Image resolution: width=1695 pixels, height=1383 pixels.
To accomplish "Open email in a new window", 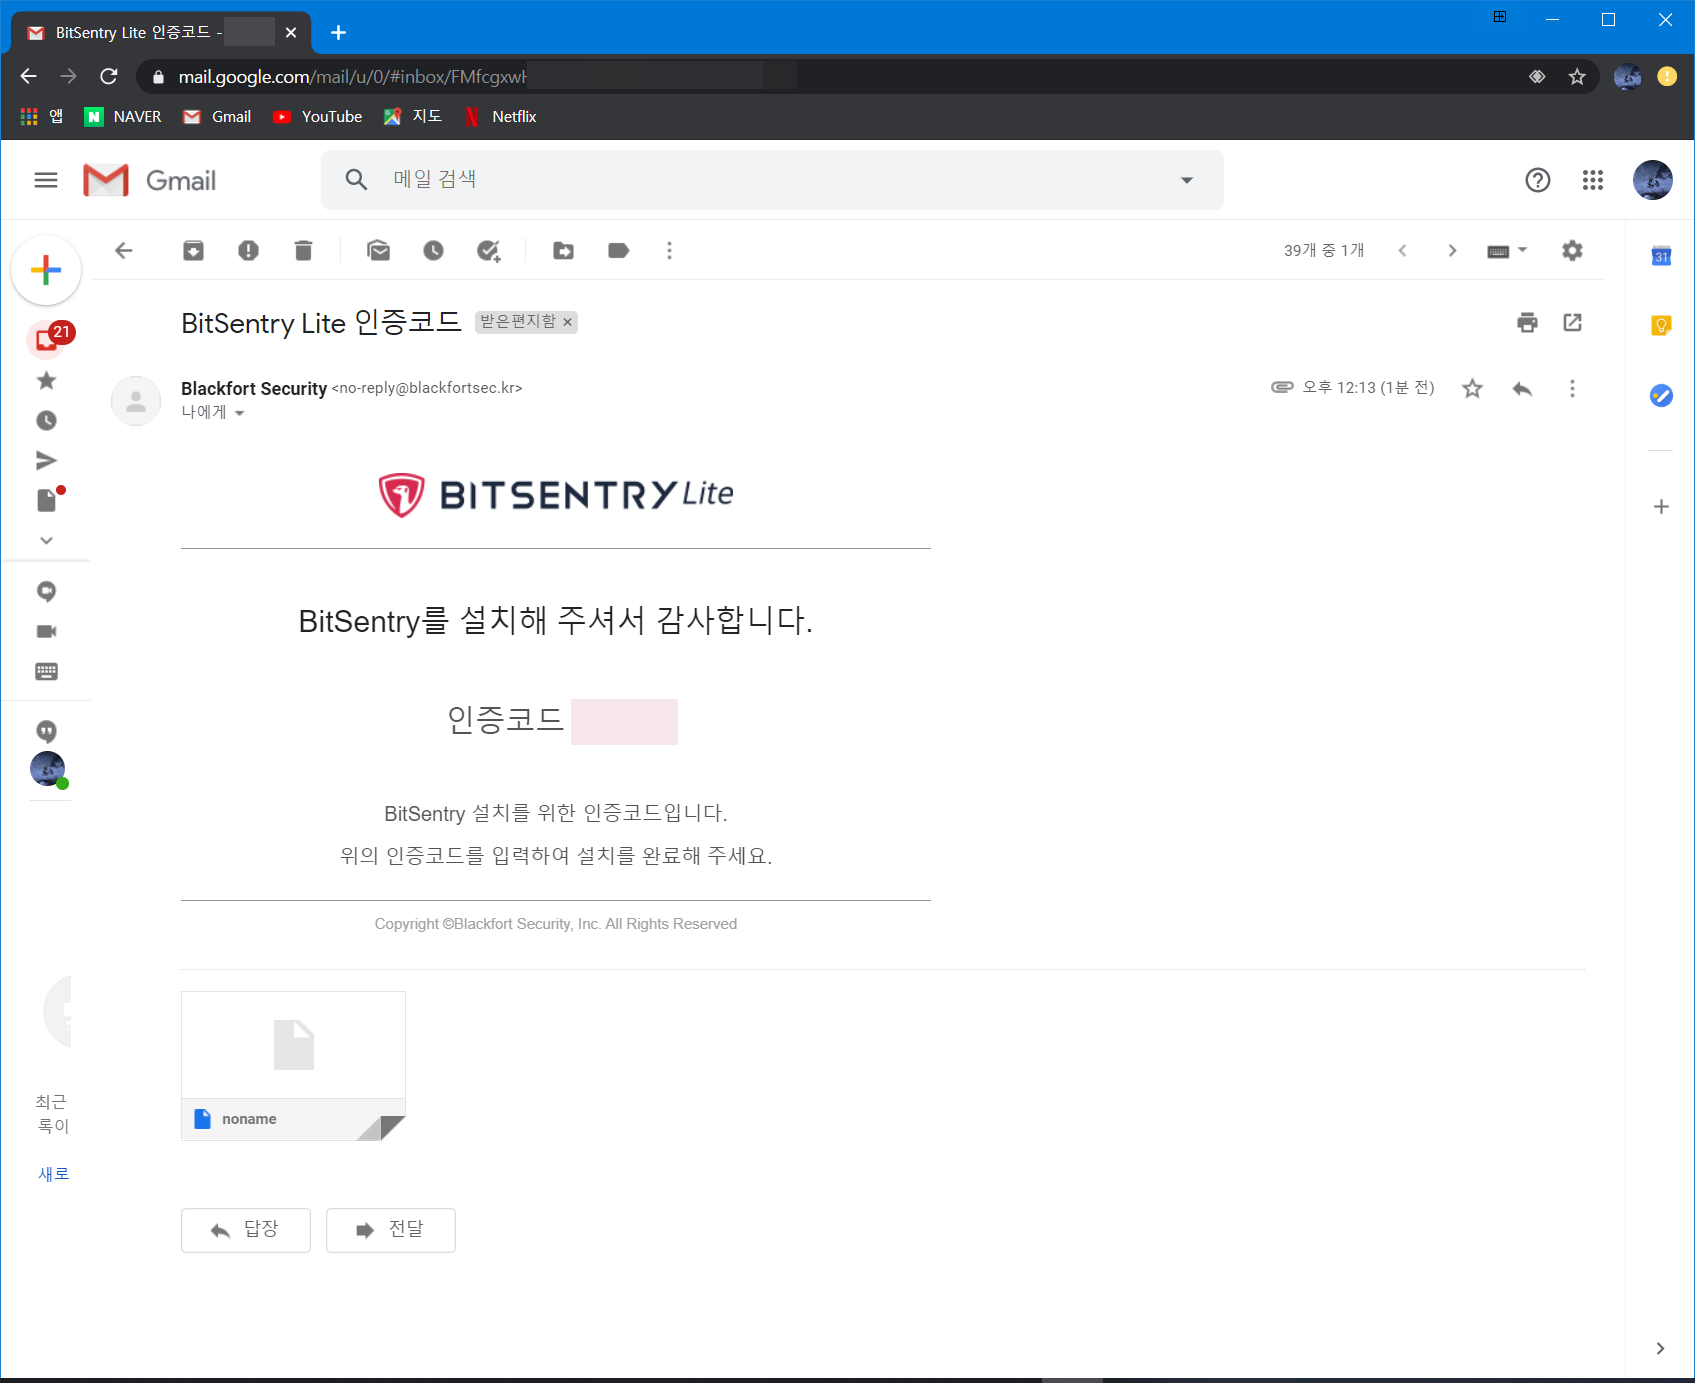I will click(x=1572, y=322).
